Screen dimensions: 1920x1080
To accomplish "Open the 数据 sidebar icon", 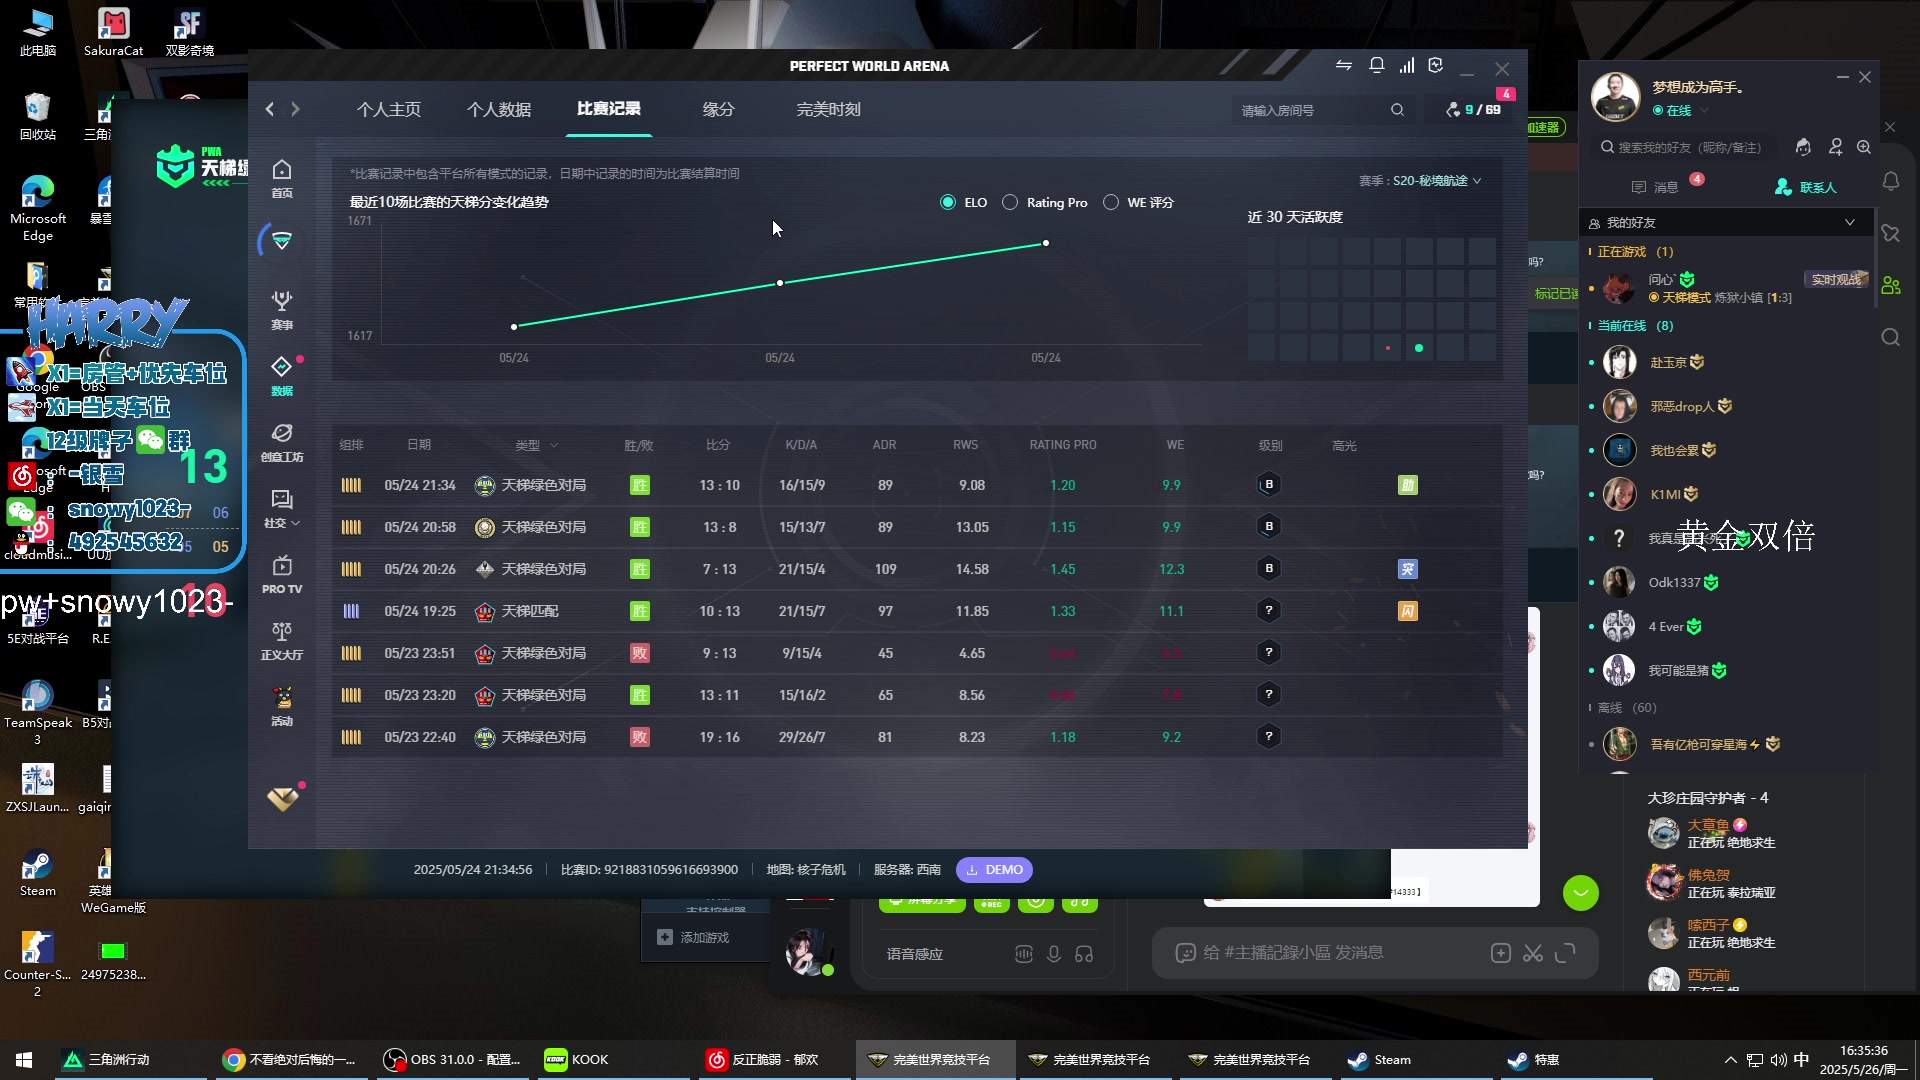I will [x=282, y=376].
